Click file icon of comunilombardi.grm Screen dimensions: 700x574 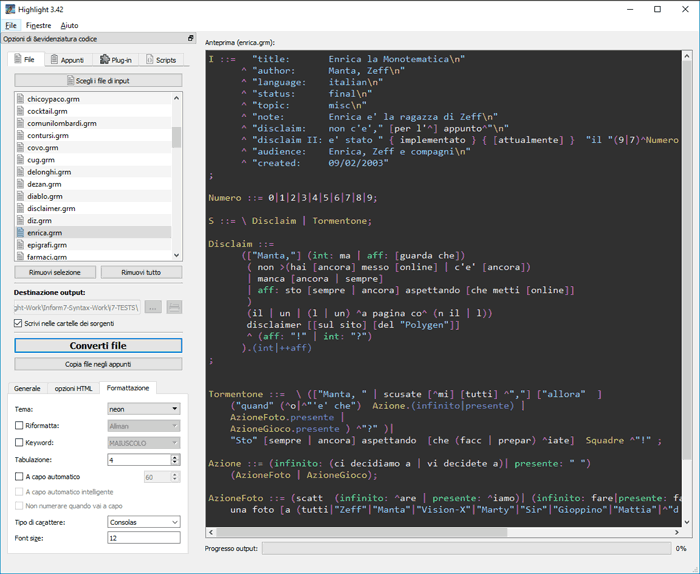click(x=20, y=123)
